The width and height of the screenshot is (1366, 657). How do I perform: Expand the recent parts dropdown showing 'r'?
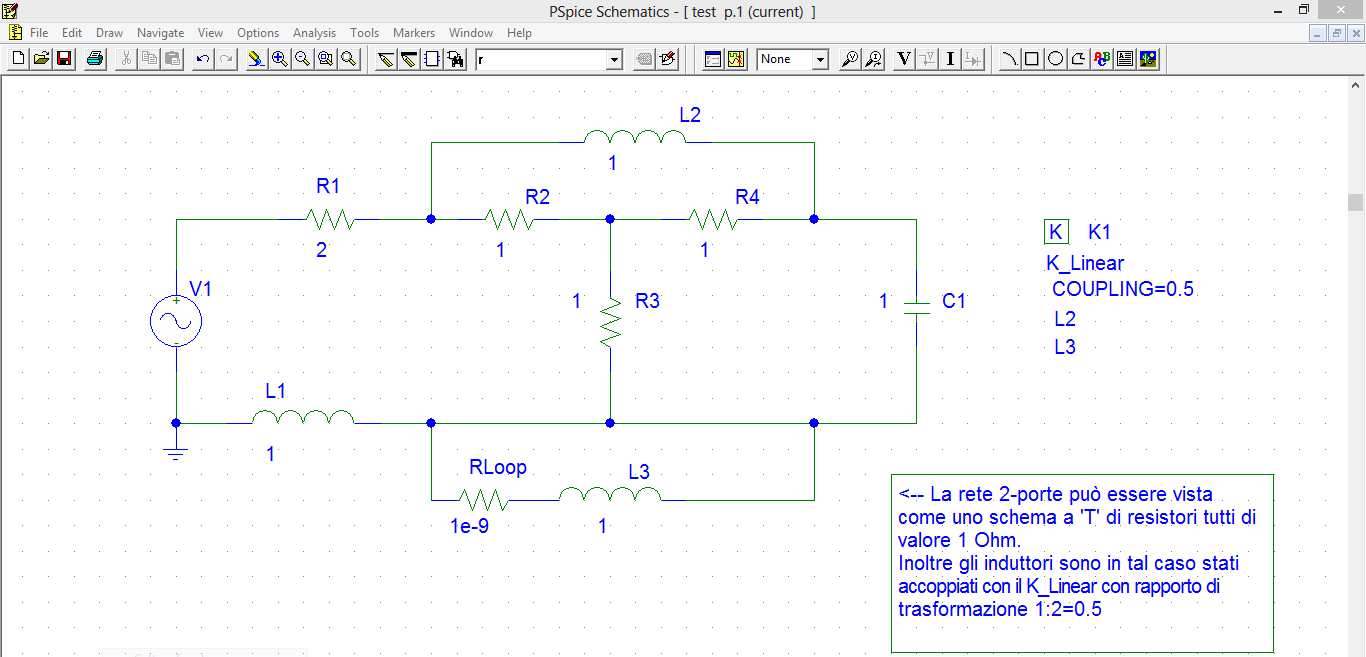(x=614, y=60)
